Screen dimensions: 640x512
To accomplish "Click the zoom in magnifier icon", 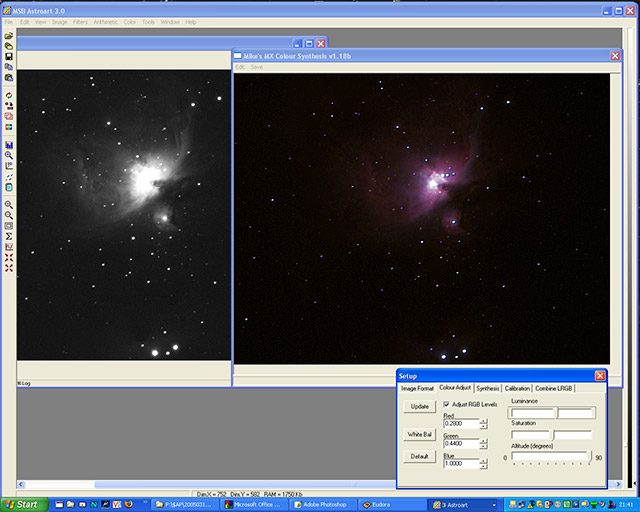I will (9, 204).
